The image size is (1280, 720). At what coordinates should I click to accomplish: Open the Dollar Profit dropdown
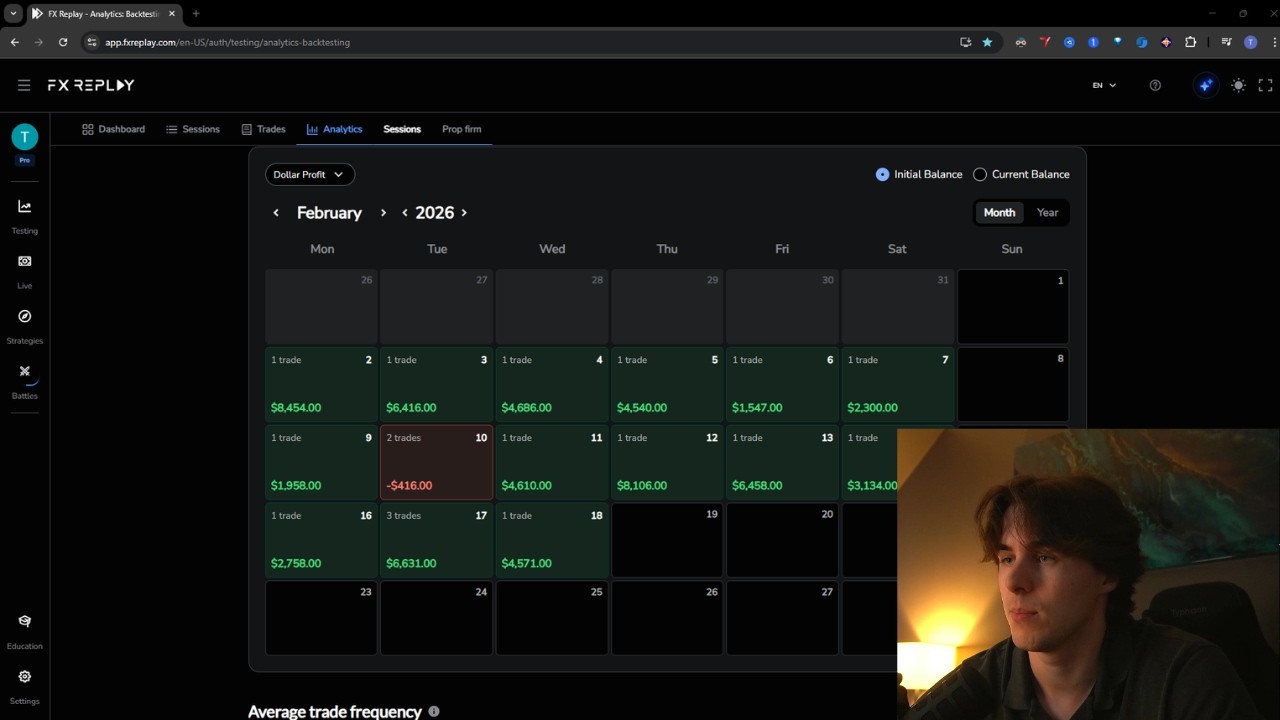(x=310, y=174)
